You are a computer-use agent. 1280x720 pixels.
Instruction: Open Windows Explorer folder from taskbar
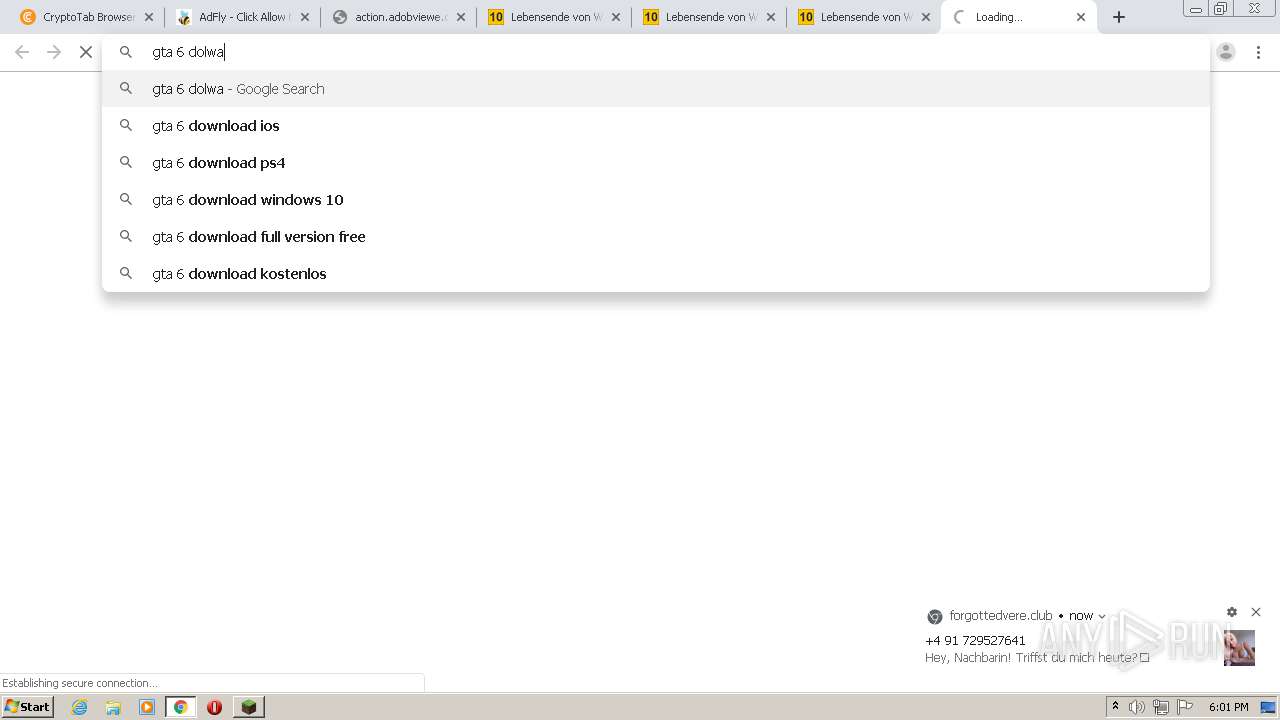pos(113,707)
